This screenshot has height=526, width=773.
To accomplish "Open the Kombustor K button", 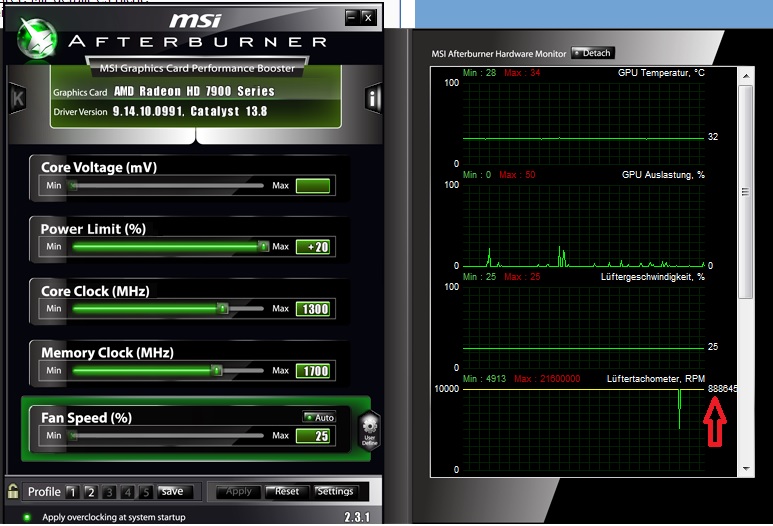I will 18,99.
